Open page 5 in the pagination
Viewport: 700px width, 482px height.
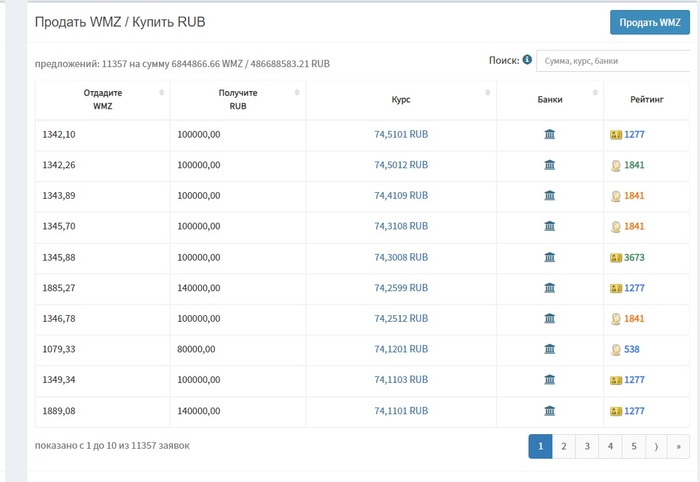coord(634,446)
